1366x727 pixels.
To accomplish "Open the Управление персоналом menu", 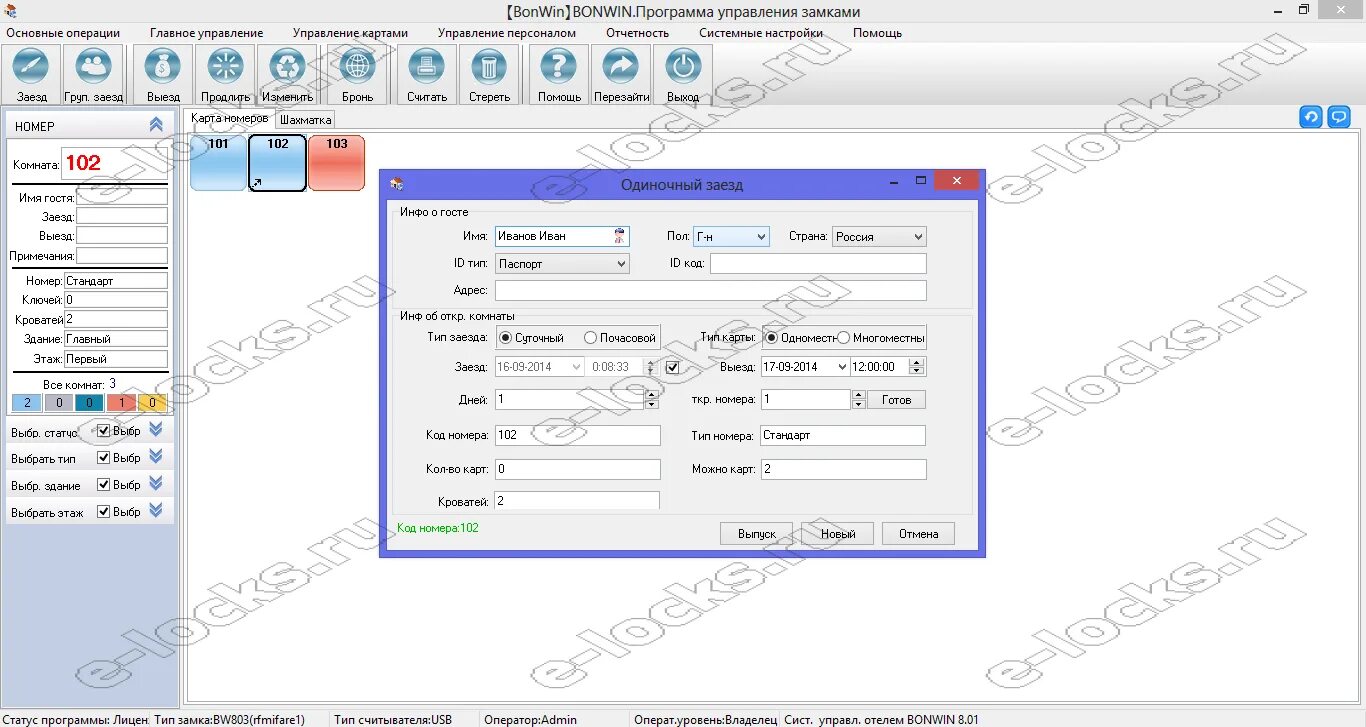I will (507, 33).
